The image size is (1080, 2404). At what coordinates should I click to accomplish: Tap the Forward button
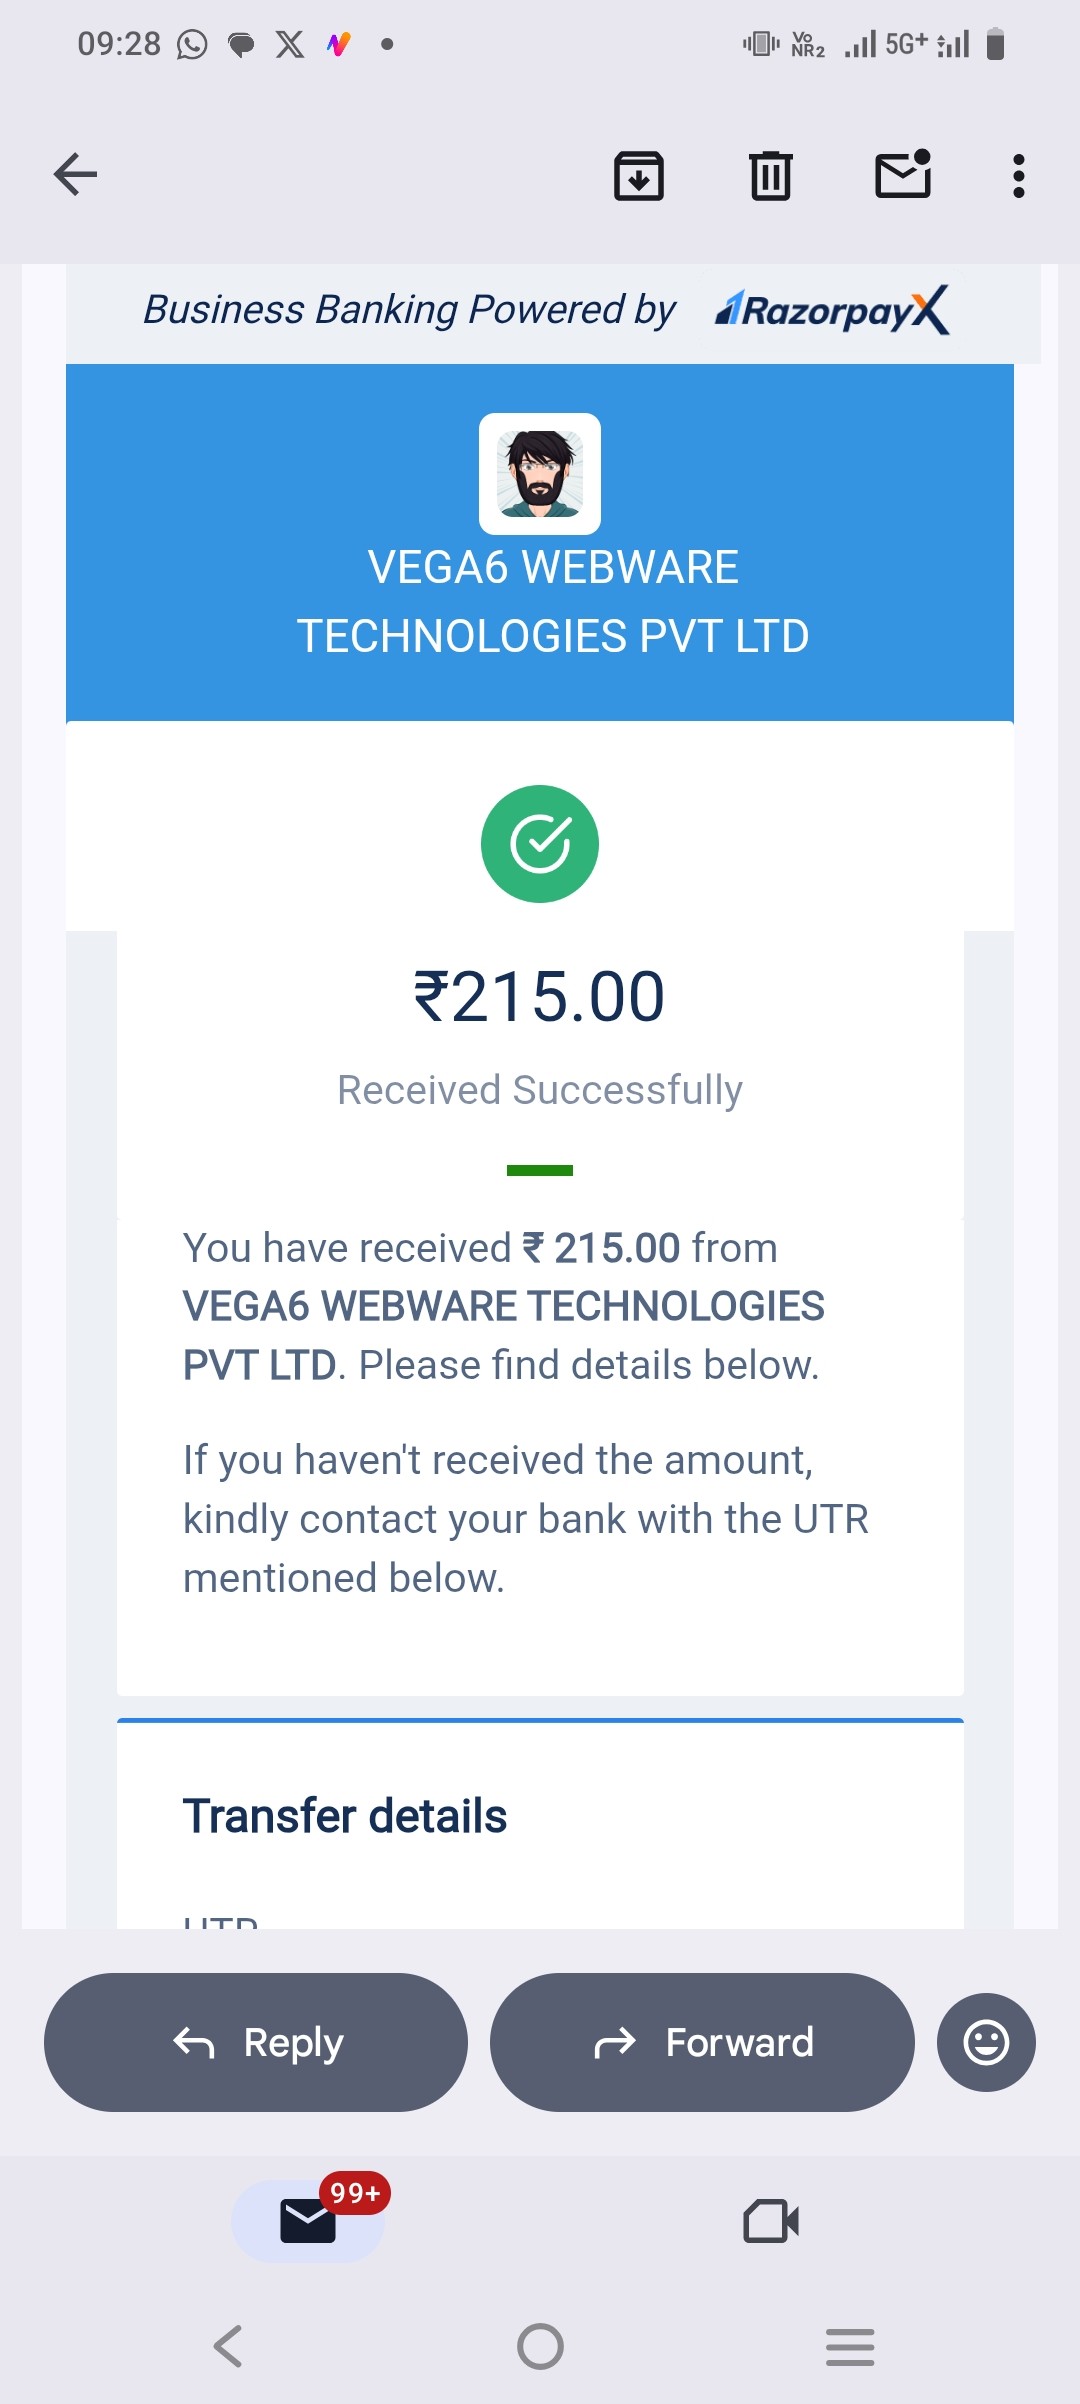coord(702,2042)
